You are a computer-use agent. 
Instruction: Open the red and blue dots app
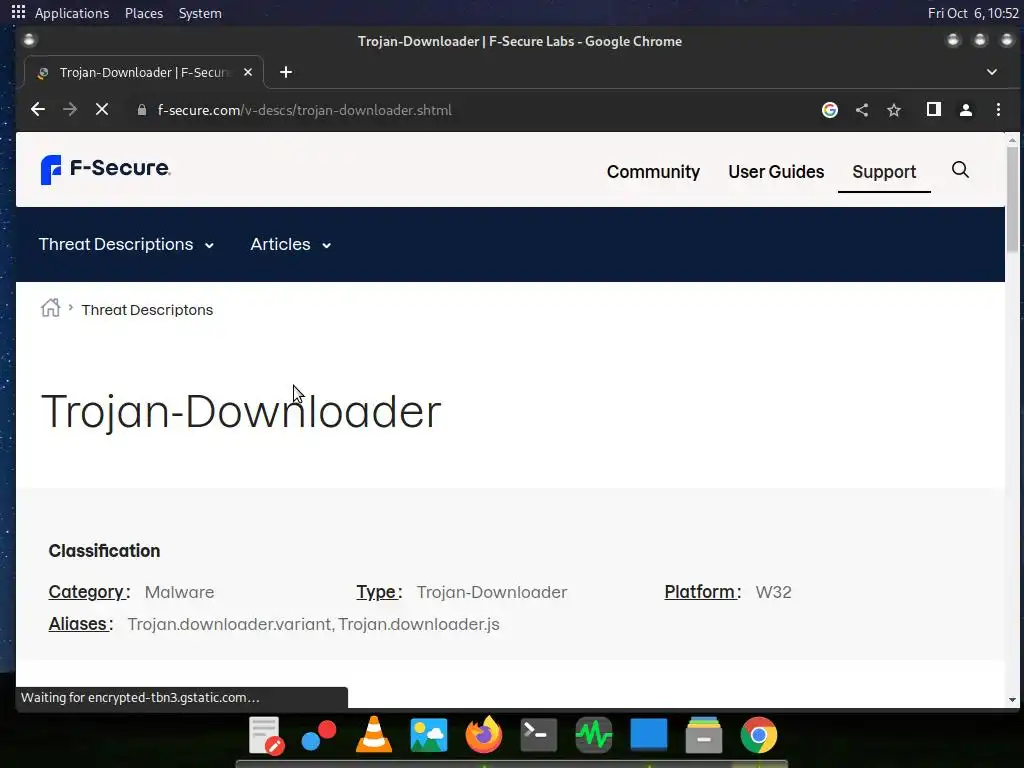point(319,735)
